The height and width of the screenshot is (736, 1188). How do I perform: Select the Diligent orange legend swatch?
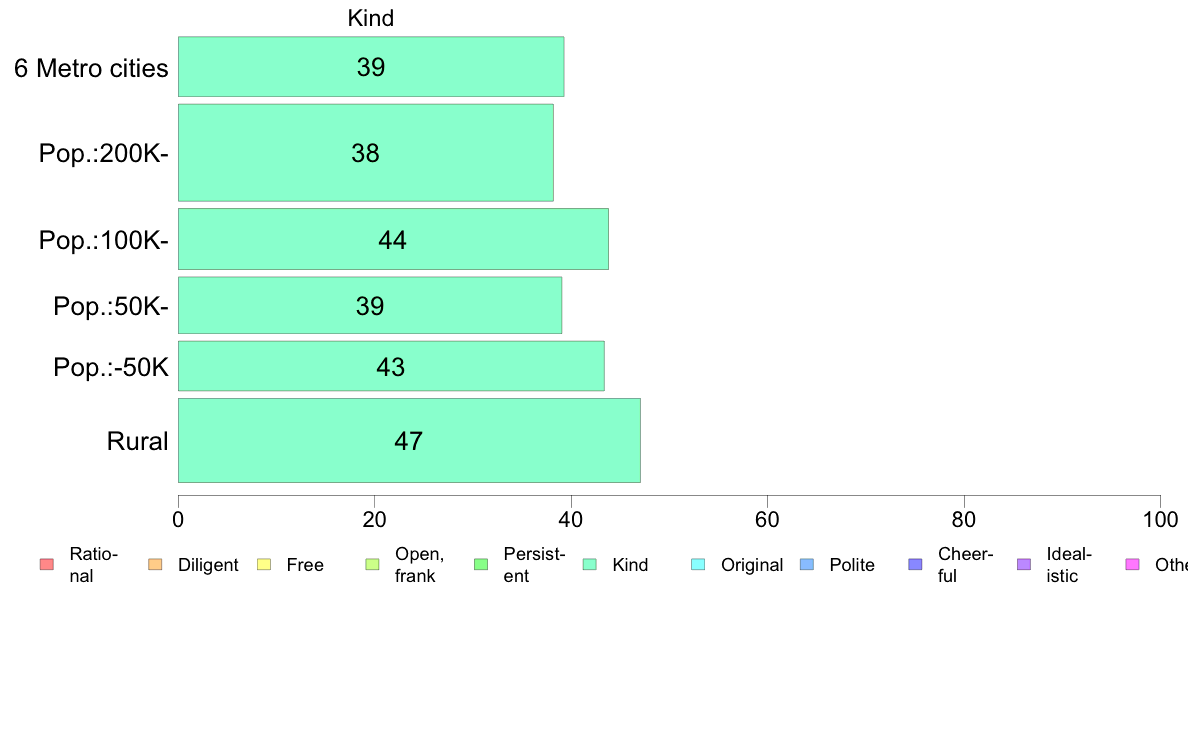pyautogui.click(x=155, y=564)
